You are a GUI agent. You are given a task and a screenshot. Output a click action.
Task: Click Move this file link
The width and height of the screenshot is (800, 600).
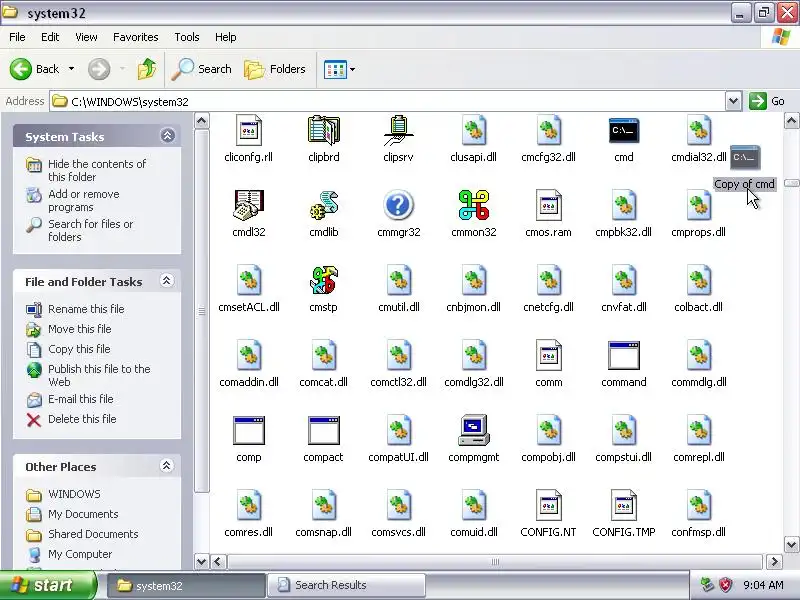click(x=80, y=329)
